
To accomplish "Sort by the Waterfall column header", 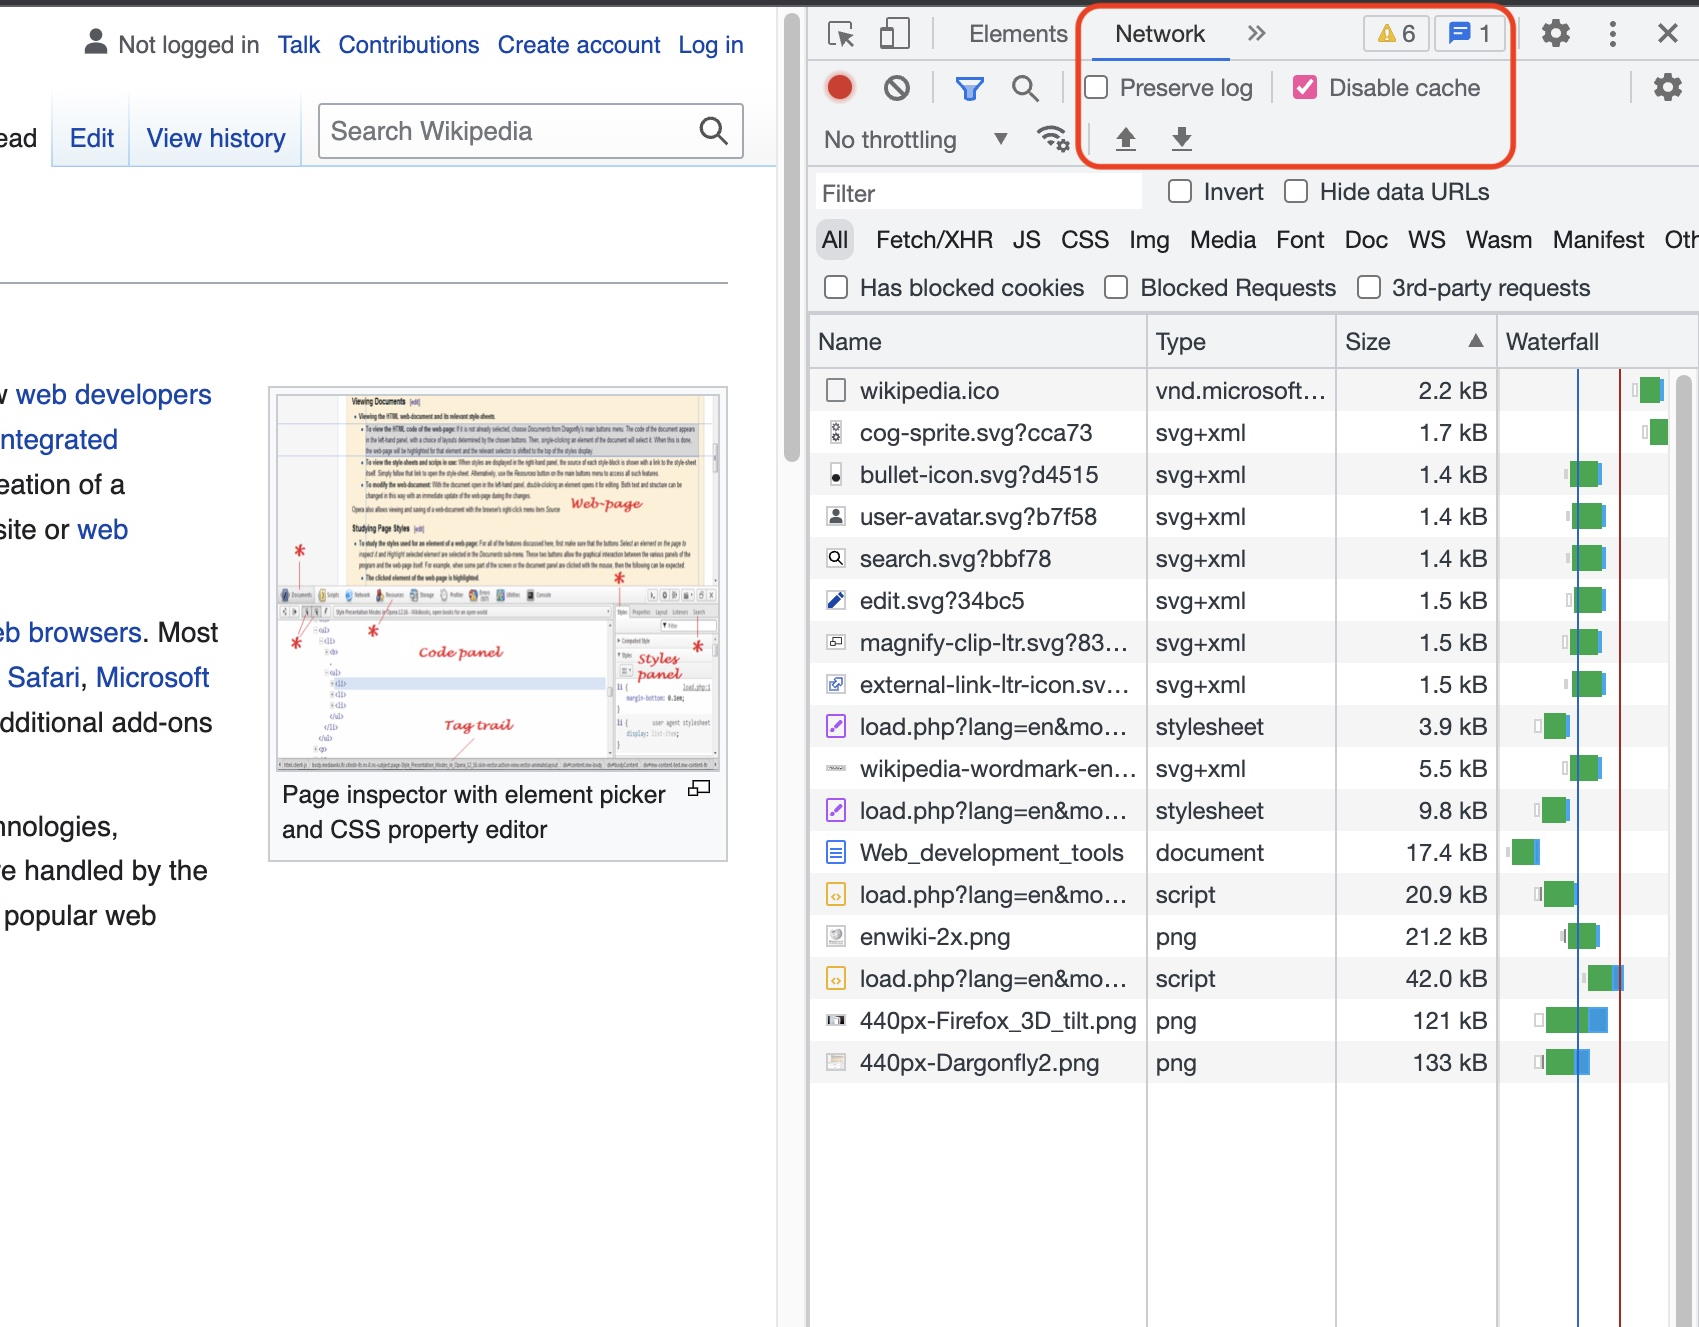I will click(1597, 342).
